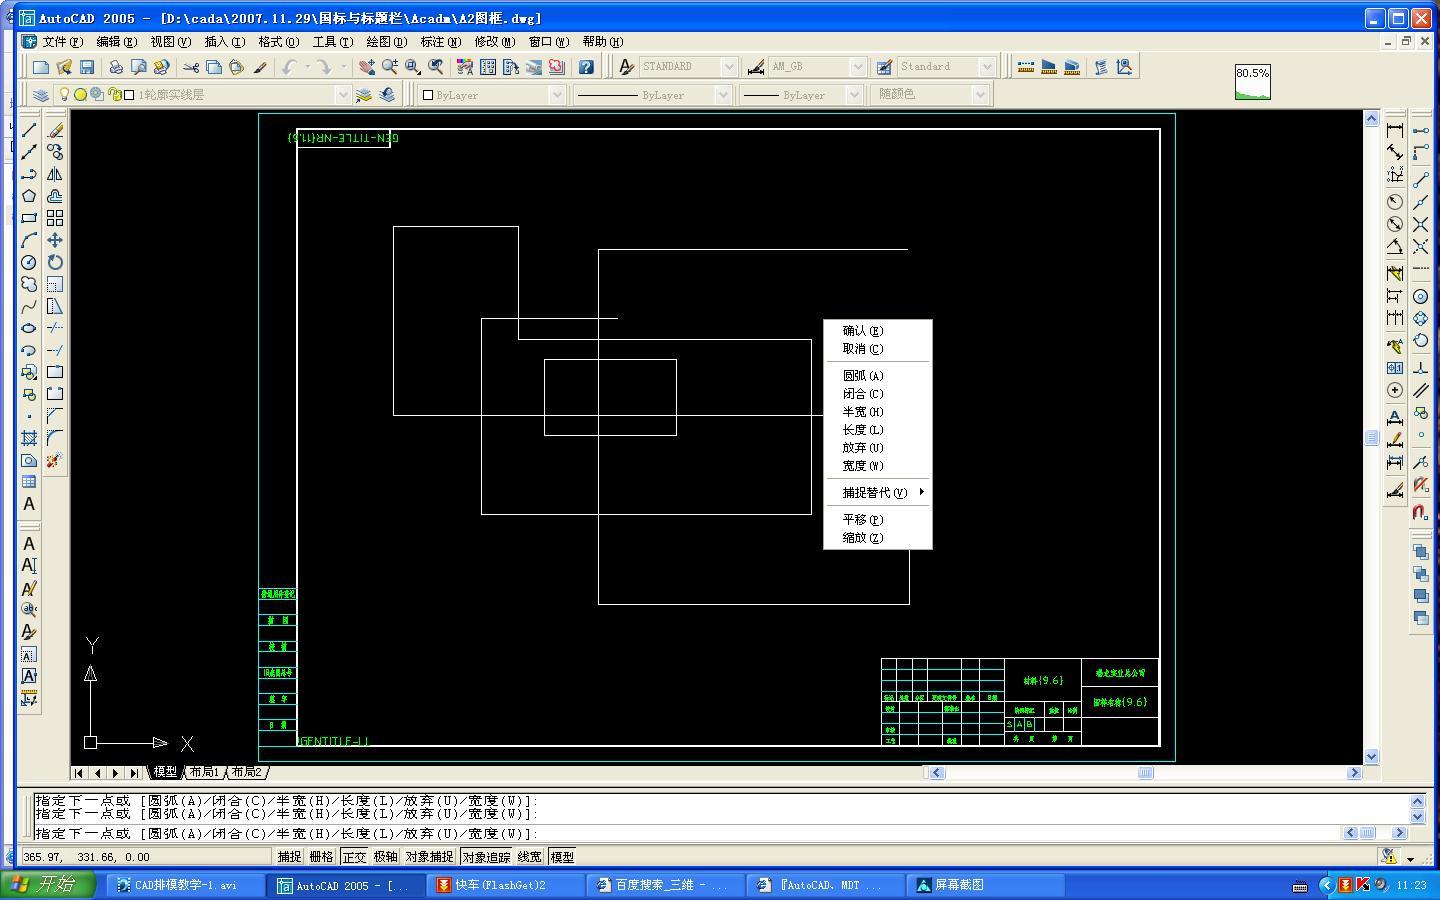Select the Rotate tool

[x=55, y=262]
